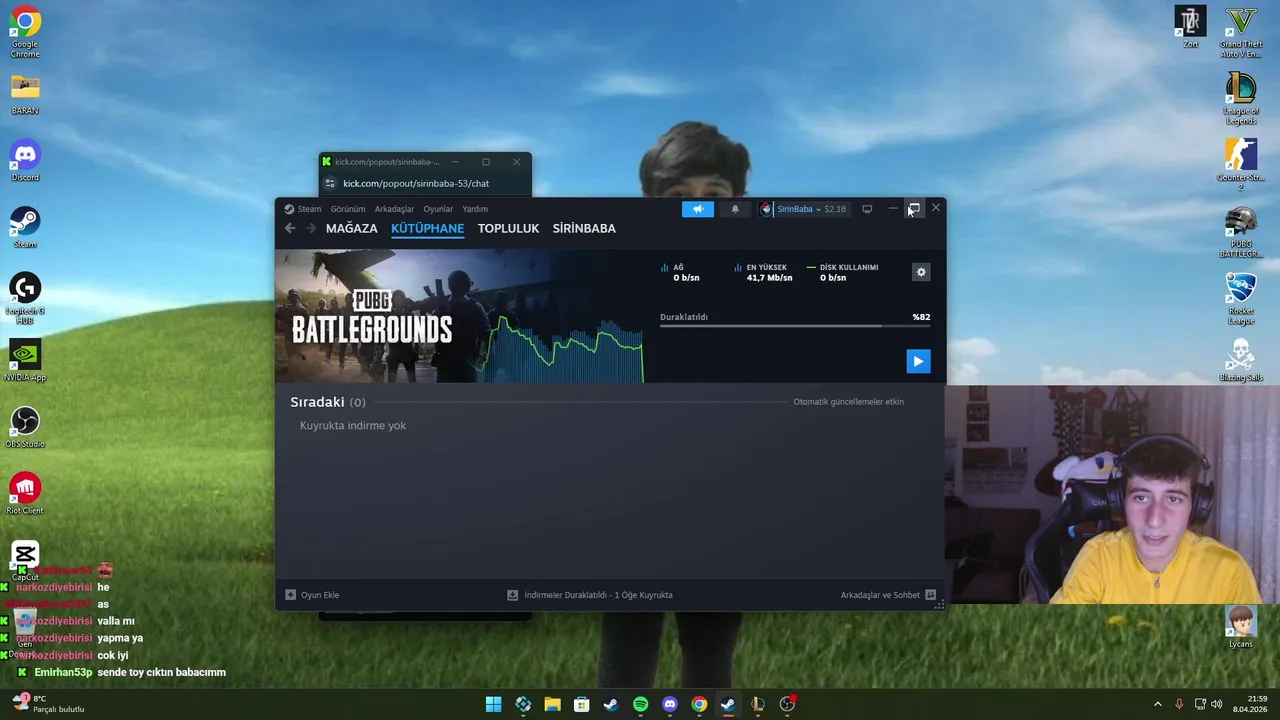Screen dimensions: 1280x720
Task: Open Grand Theft Auto V desktop icon
Action: point(1241,32)
